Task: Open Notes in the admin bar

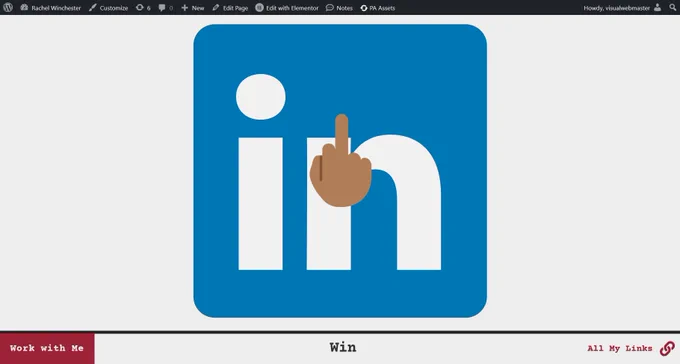Action: pos(339,8)
